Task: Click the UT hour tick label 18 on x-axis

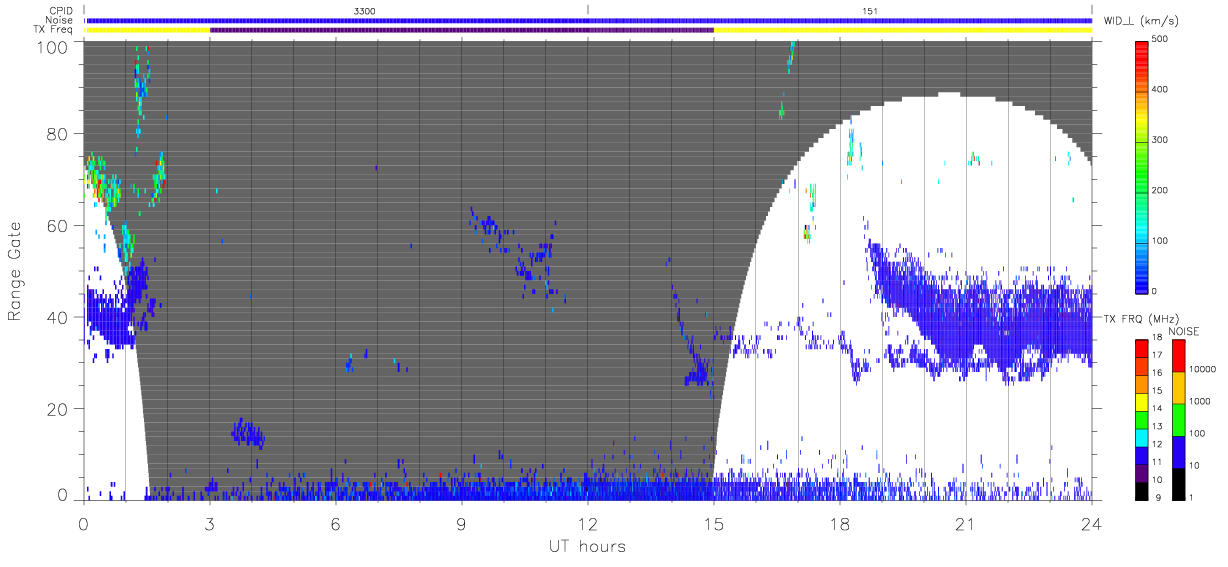Action: (x=840, y=523)
